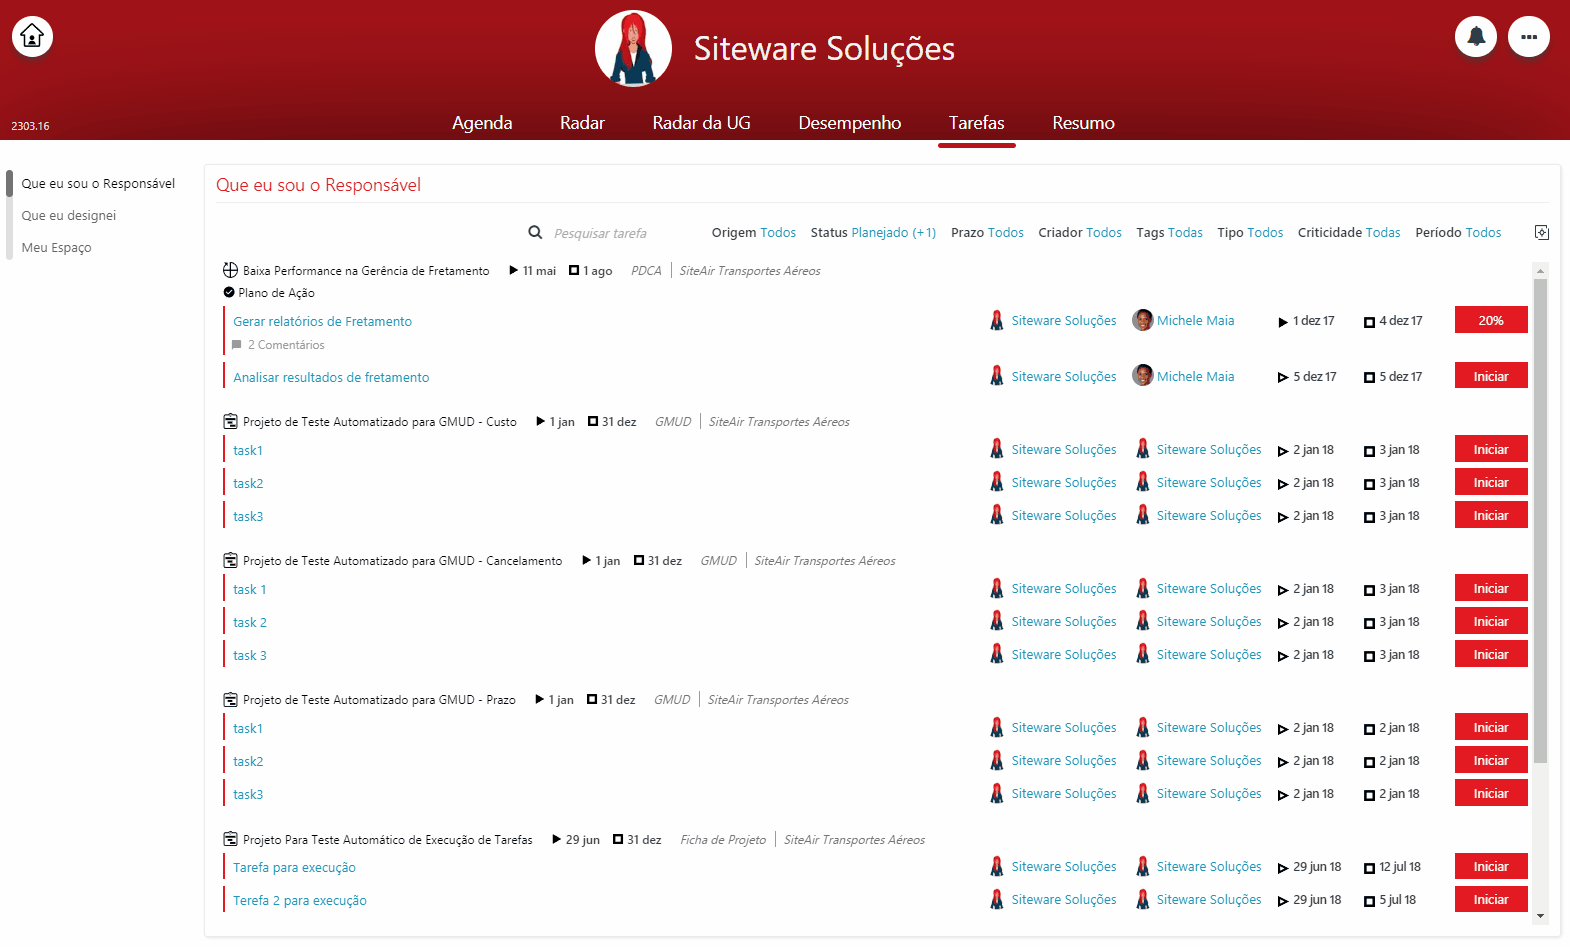Click Michele Maia avatar in Gerar relatórios row

click(x=1142, y=320)
